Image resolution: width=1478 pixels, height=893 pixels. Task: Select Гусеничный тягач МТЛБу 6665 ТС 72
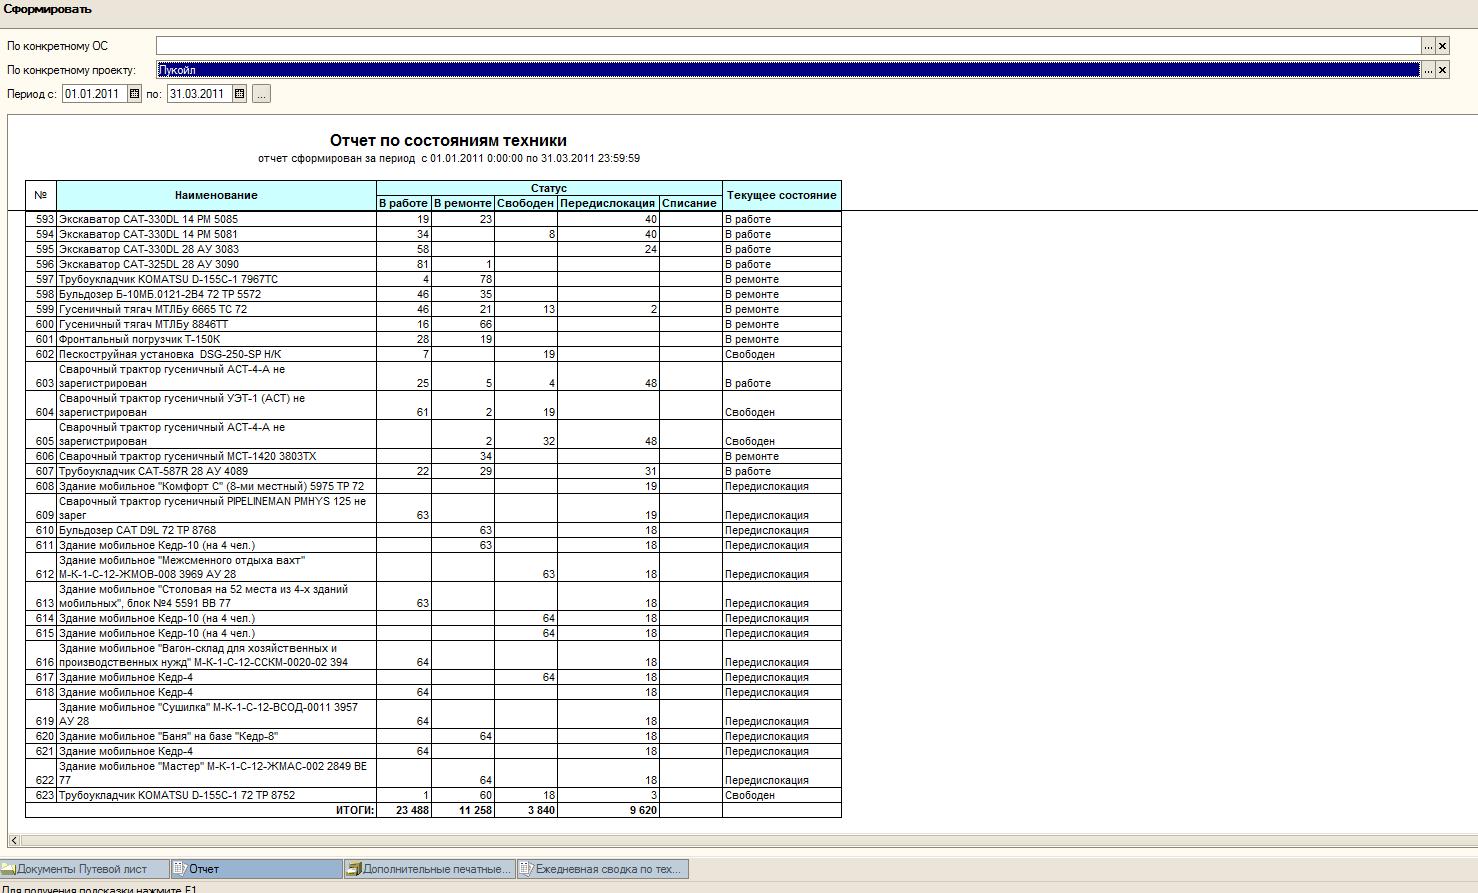[x=433, y=309]
